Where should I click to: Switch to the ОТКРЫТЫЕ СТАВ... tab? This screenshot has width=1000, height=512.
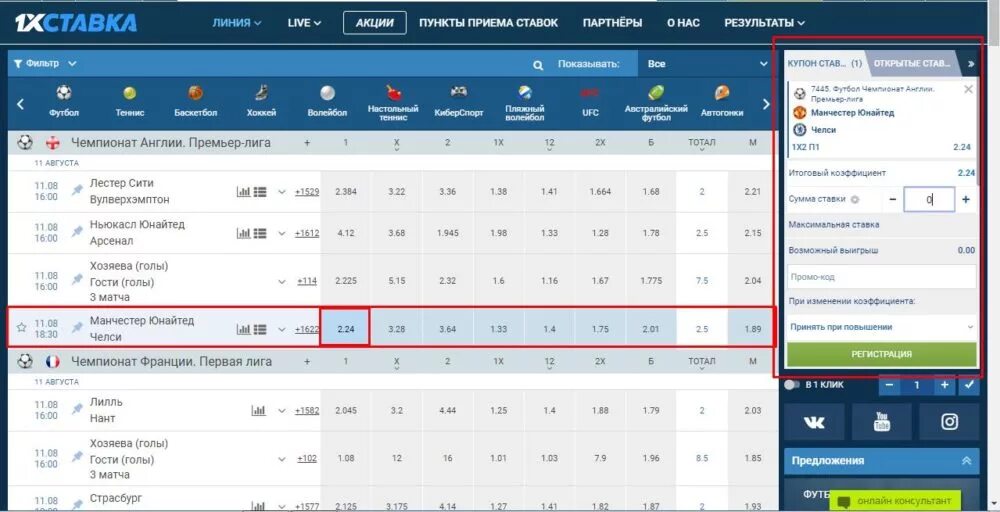[913, 64]
